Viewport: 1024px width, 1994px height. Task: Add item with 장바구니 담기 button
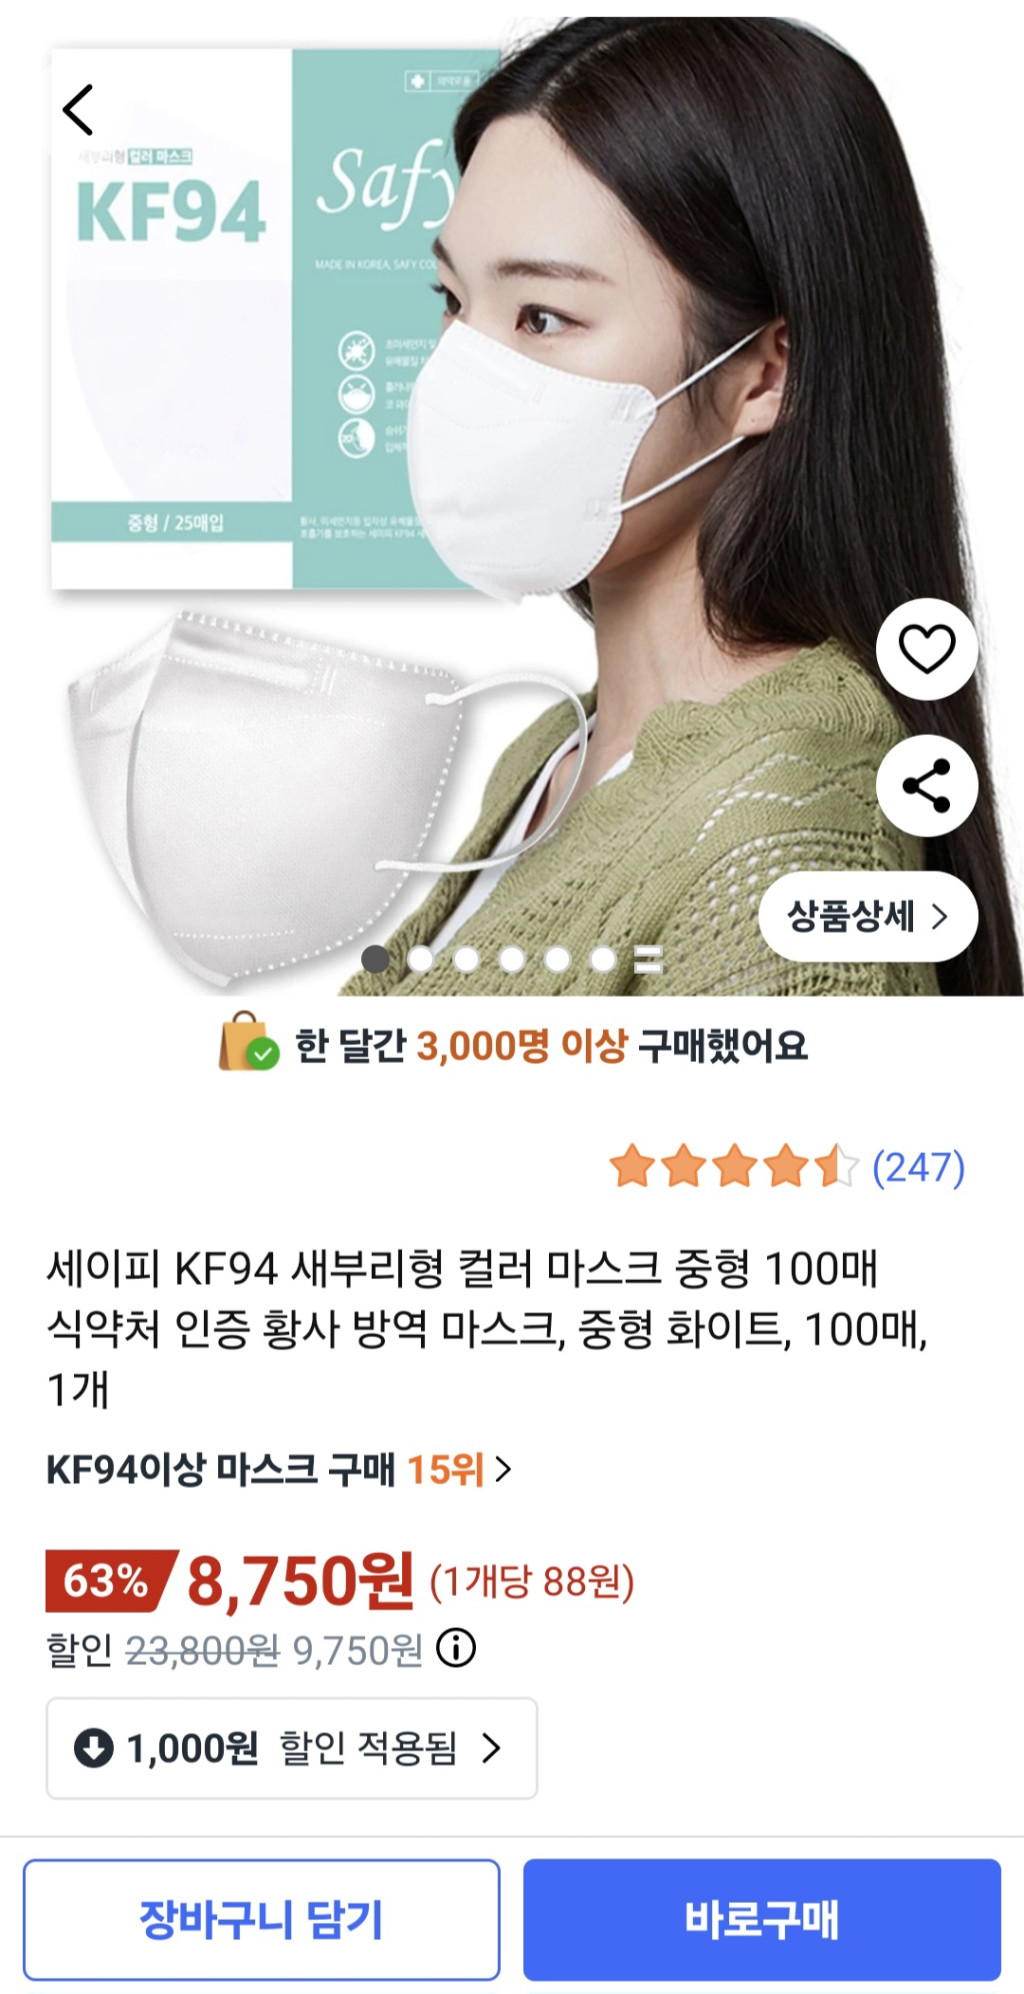[x=261, y=1919]
